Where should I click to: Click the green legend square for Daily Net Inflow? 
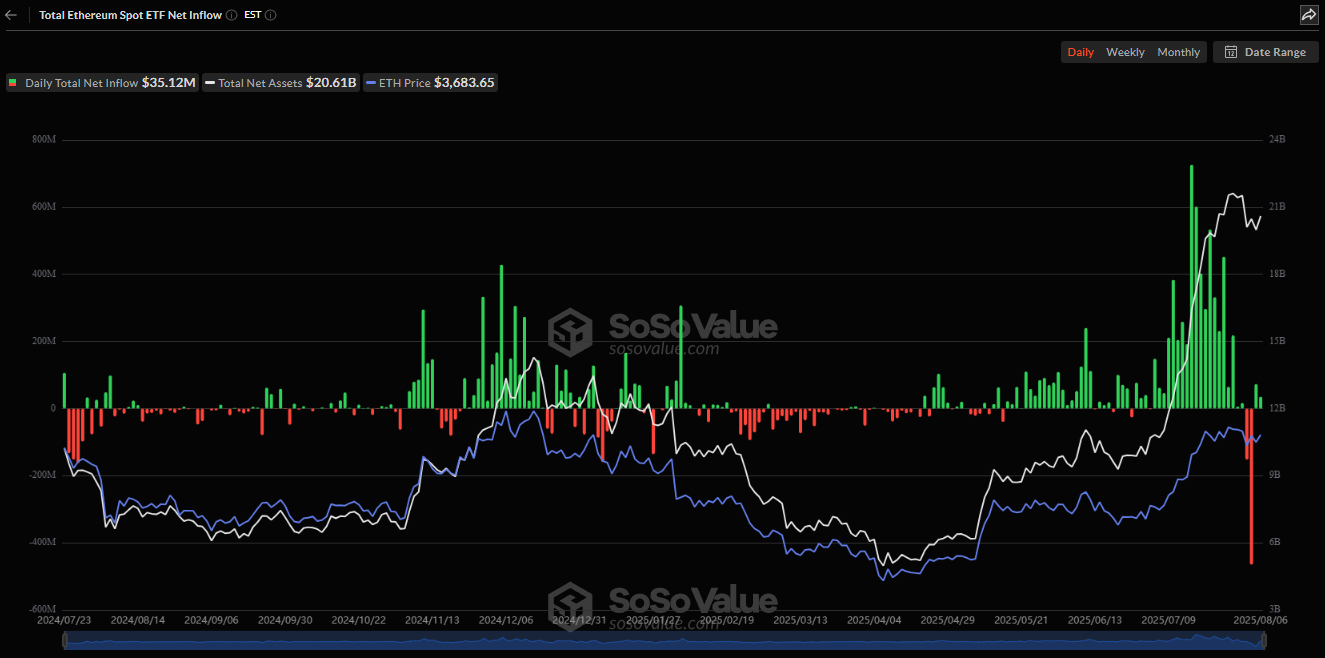coord(12,82)
